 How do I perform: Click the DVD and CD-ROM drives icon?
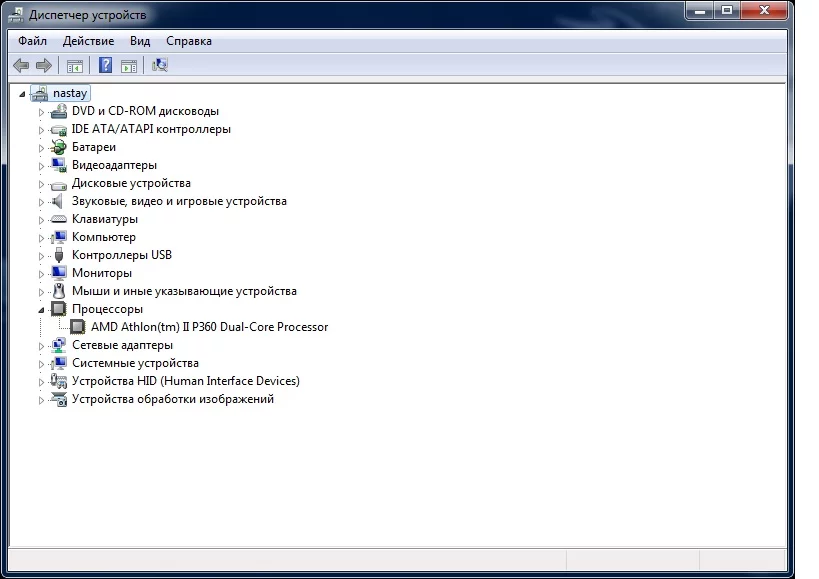58,111
